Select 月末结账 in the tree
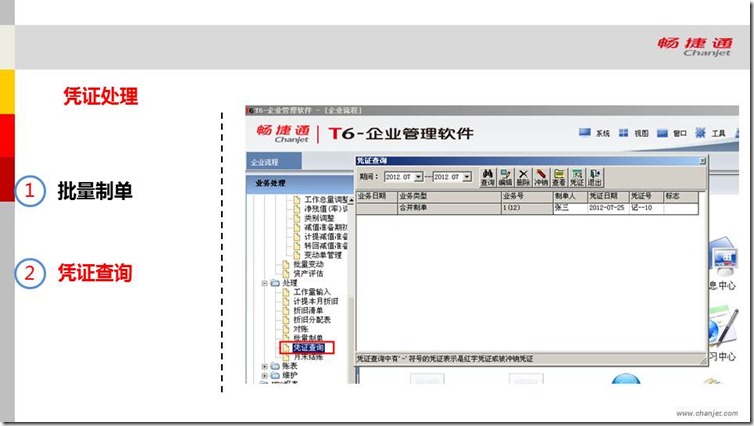754x426 pixels. point(308,357)
